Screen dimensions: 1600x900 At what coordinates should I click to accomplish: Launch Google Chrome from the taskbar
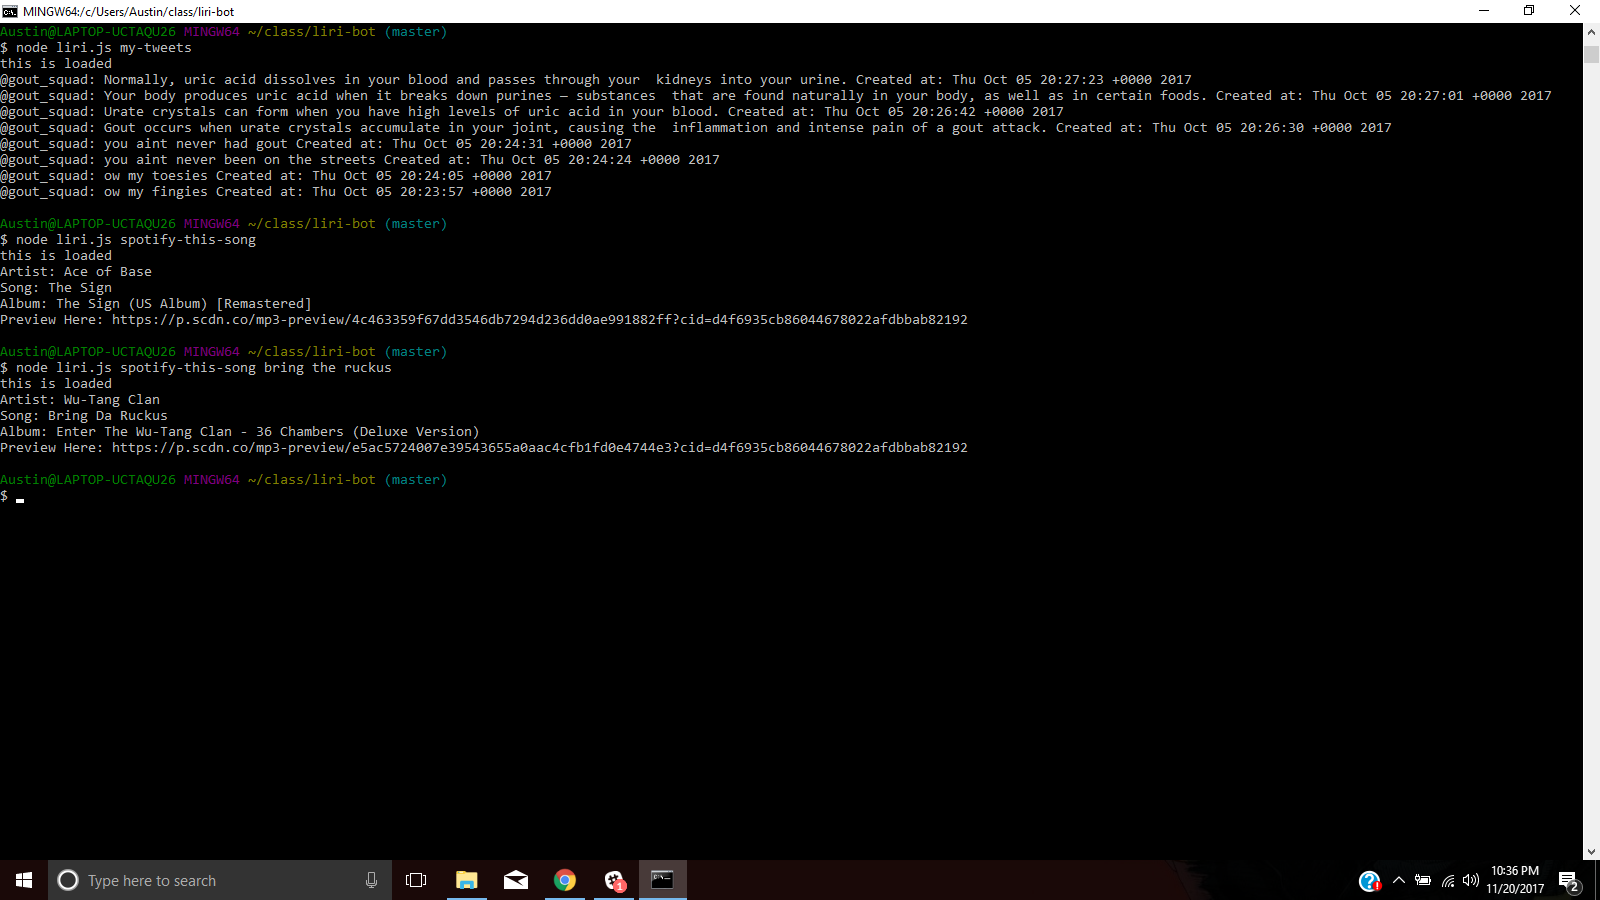click(565, 880)
